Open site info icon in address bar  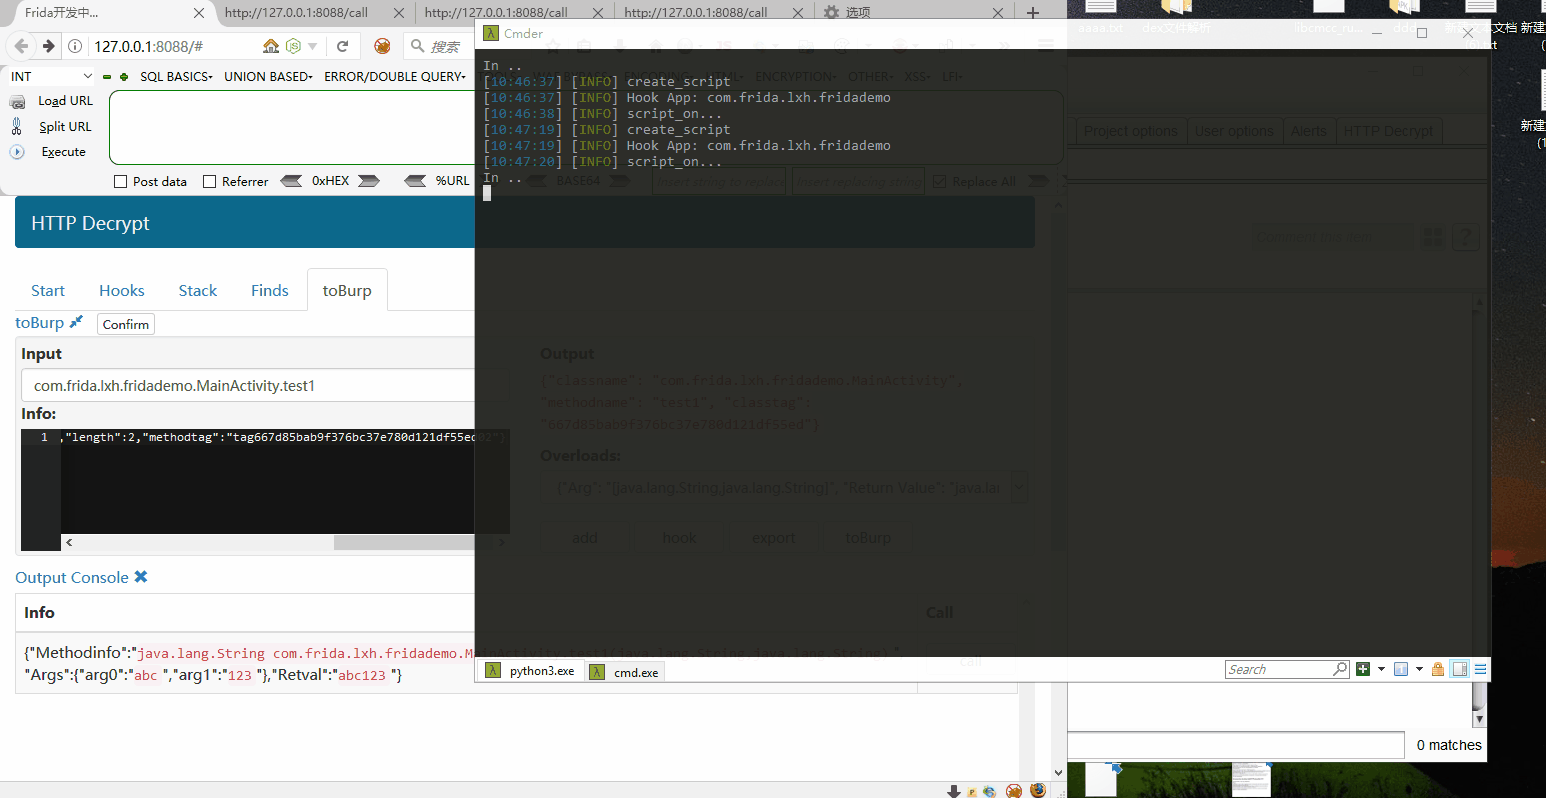(75, 46)
